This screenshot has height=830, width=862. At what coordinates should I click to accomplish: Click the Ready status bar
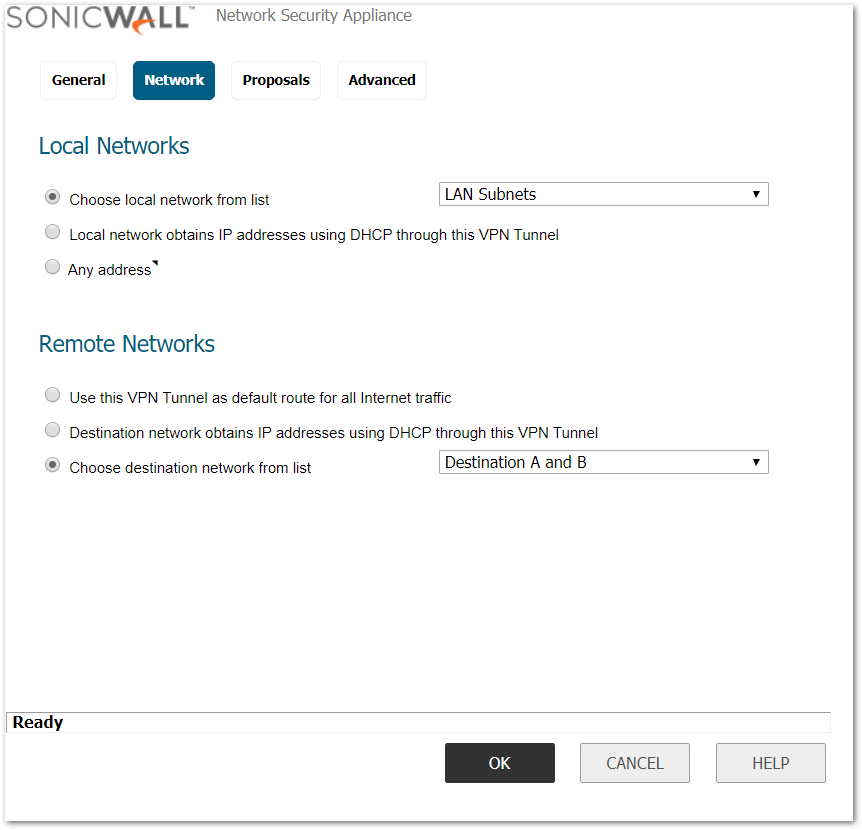pyautogui.click(x=418, y=722)
